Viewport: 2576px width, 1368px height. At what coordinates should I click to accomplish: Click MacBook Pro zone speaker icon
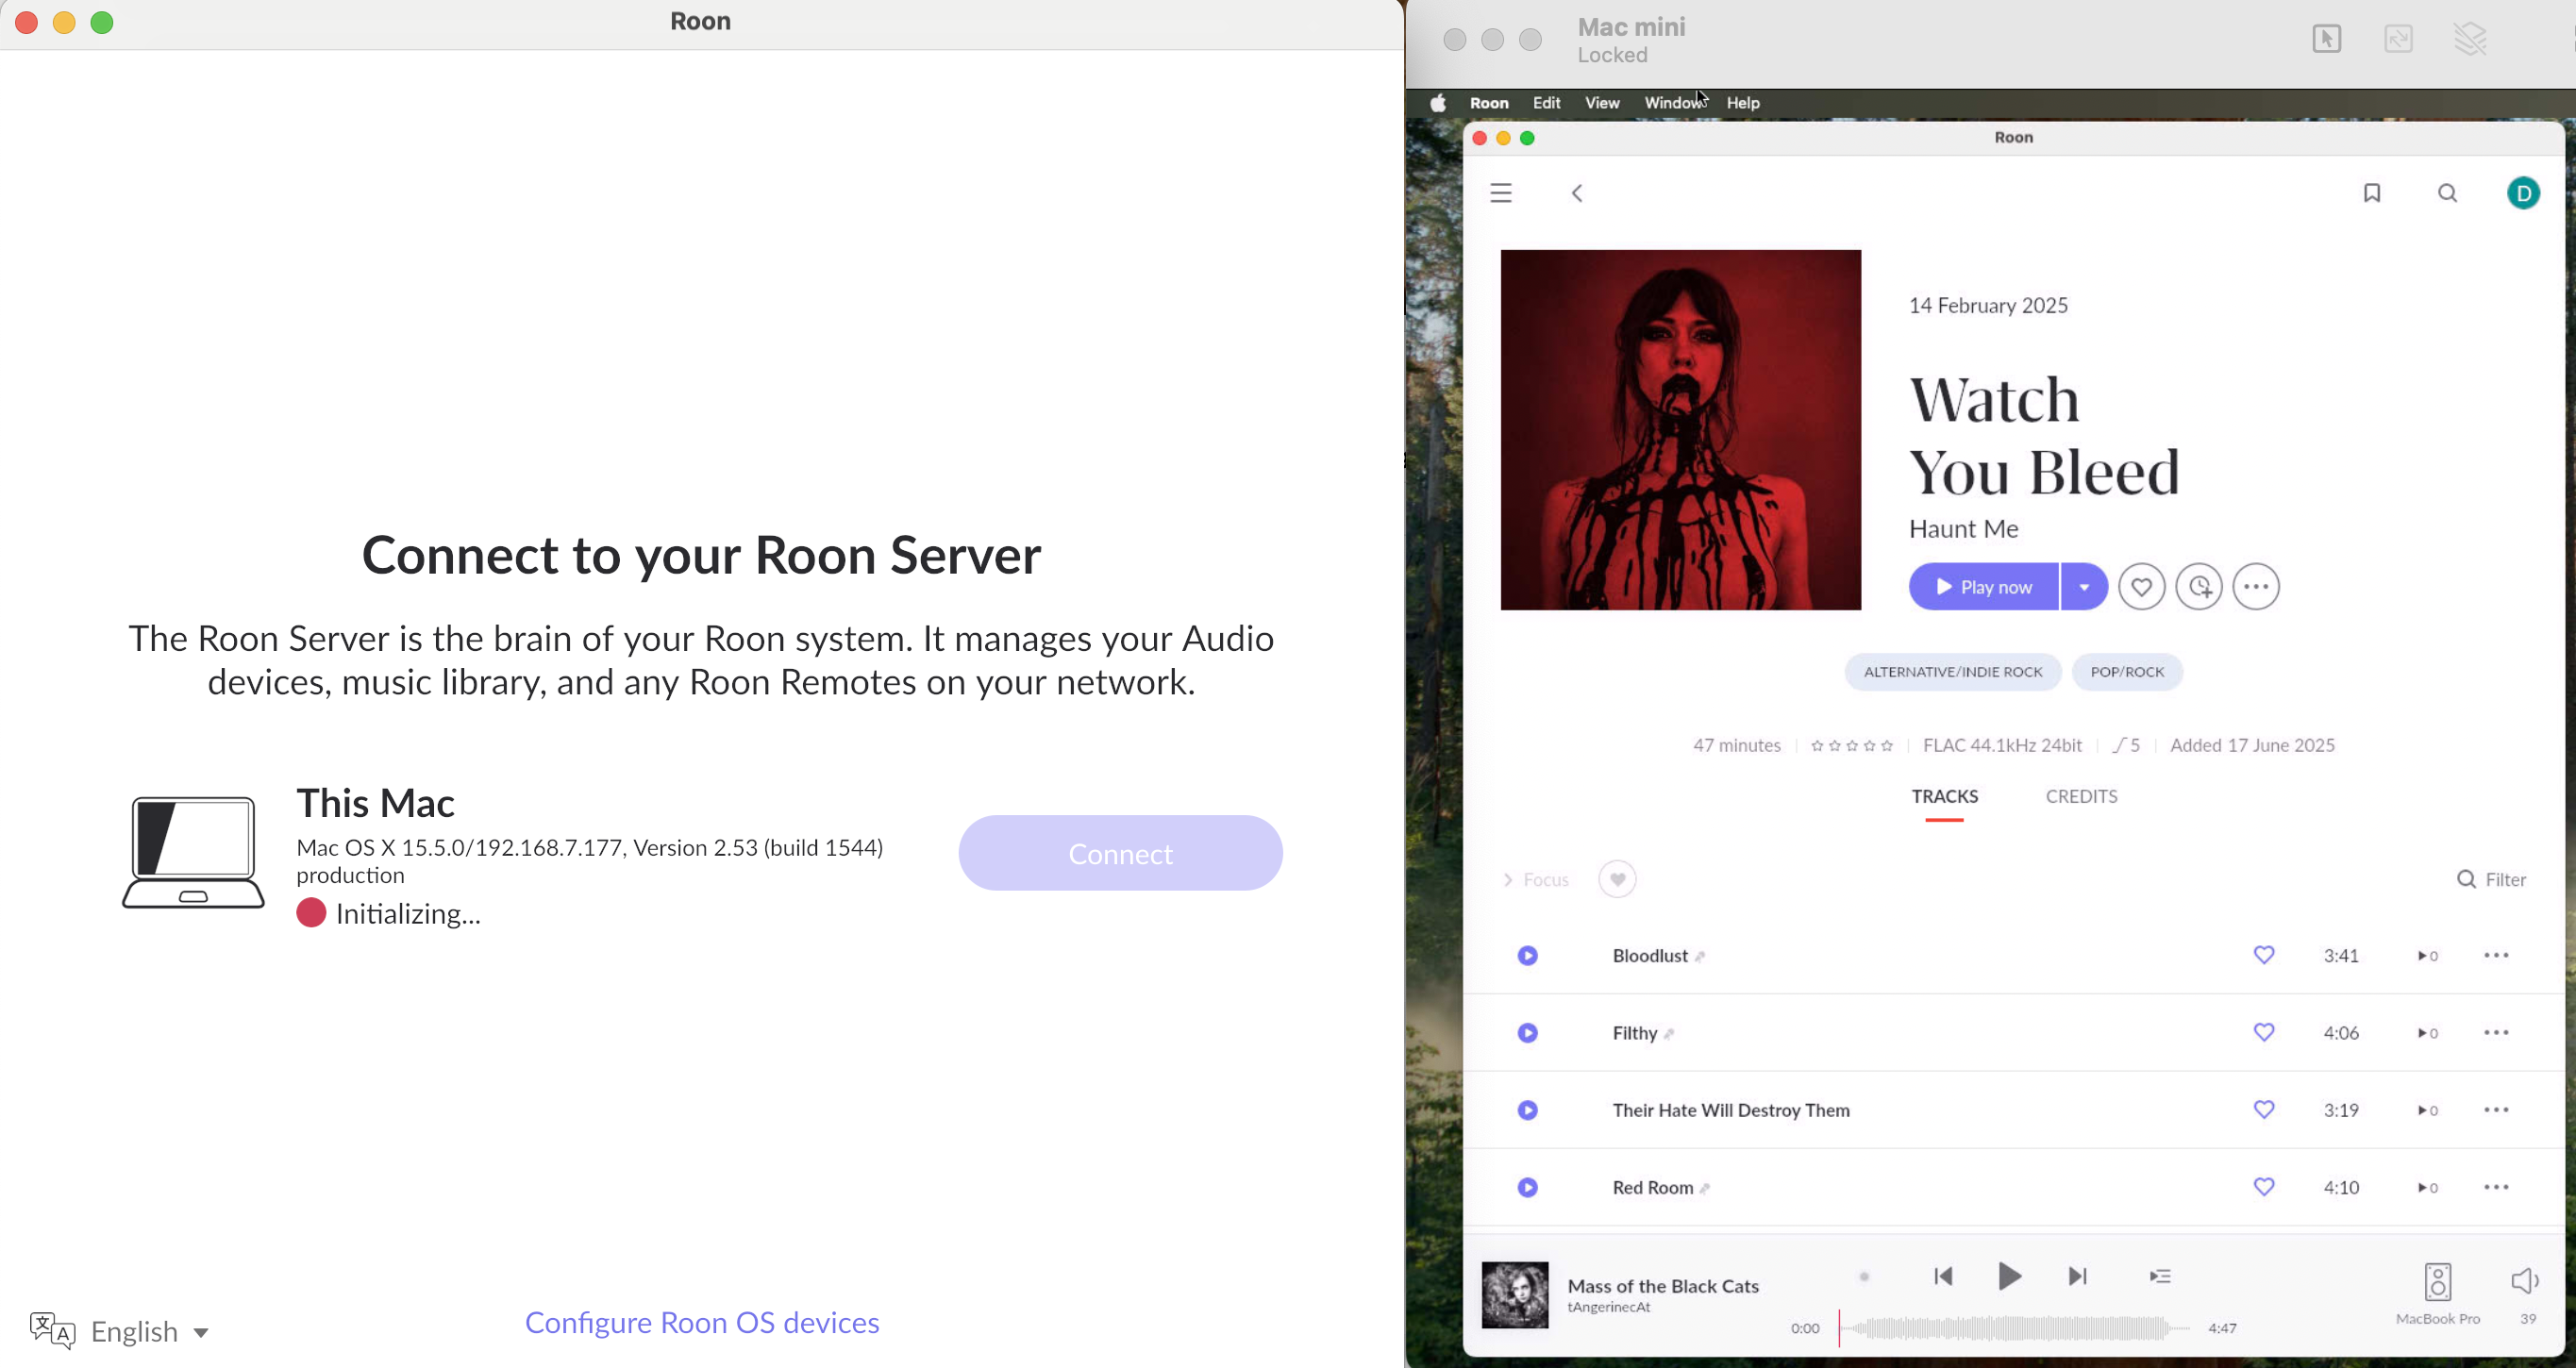[2437, 1282]
